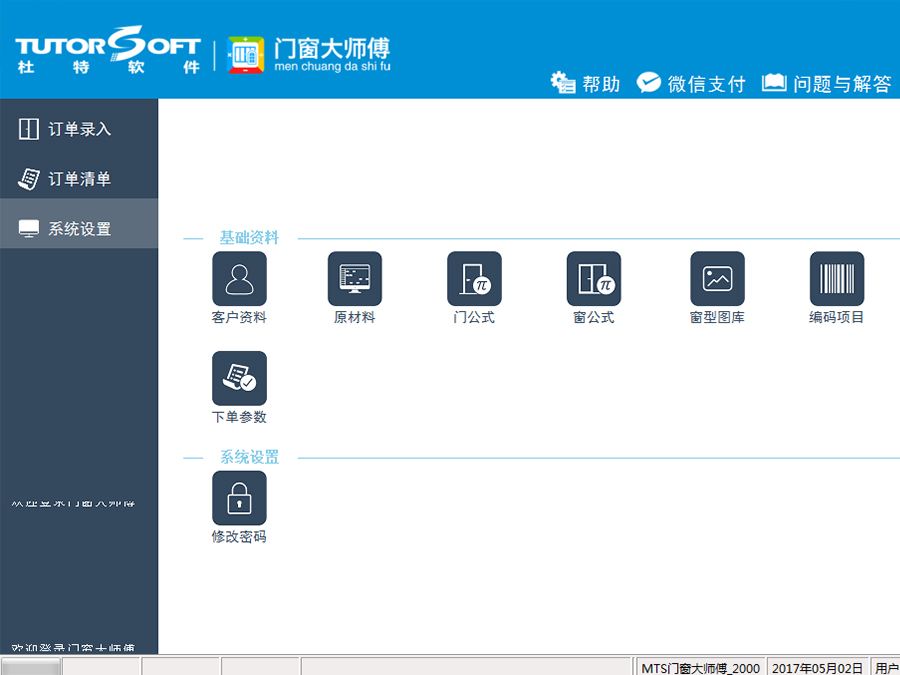Click 基础资料 section heading
This screenshot has height=675, width=900.
pos(250,238)
